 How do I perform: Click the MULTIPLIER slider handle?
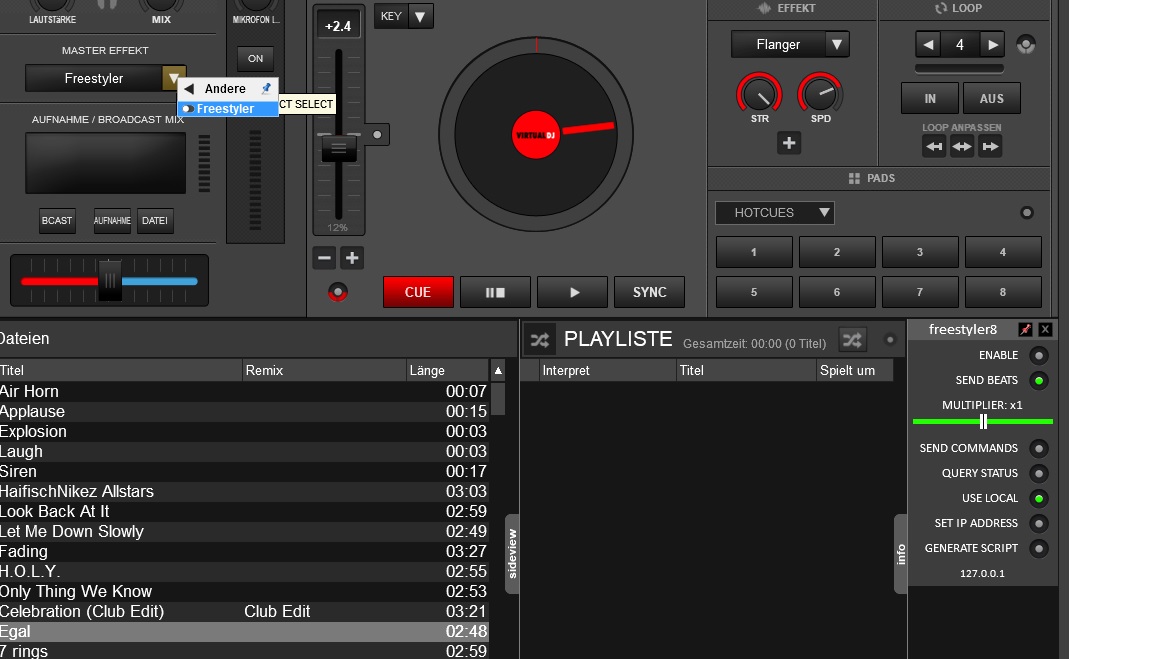click(983, 422)
